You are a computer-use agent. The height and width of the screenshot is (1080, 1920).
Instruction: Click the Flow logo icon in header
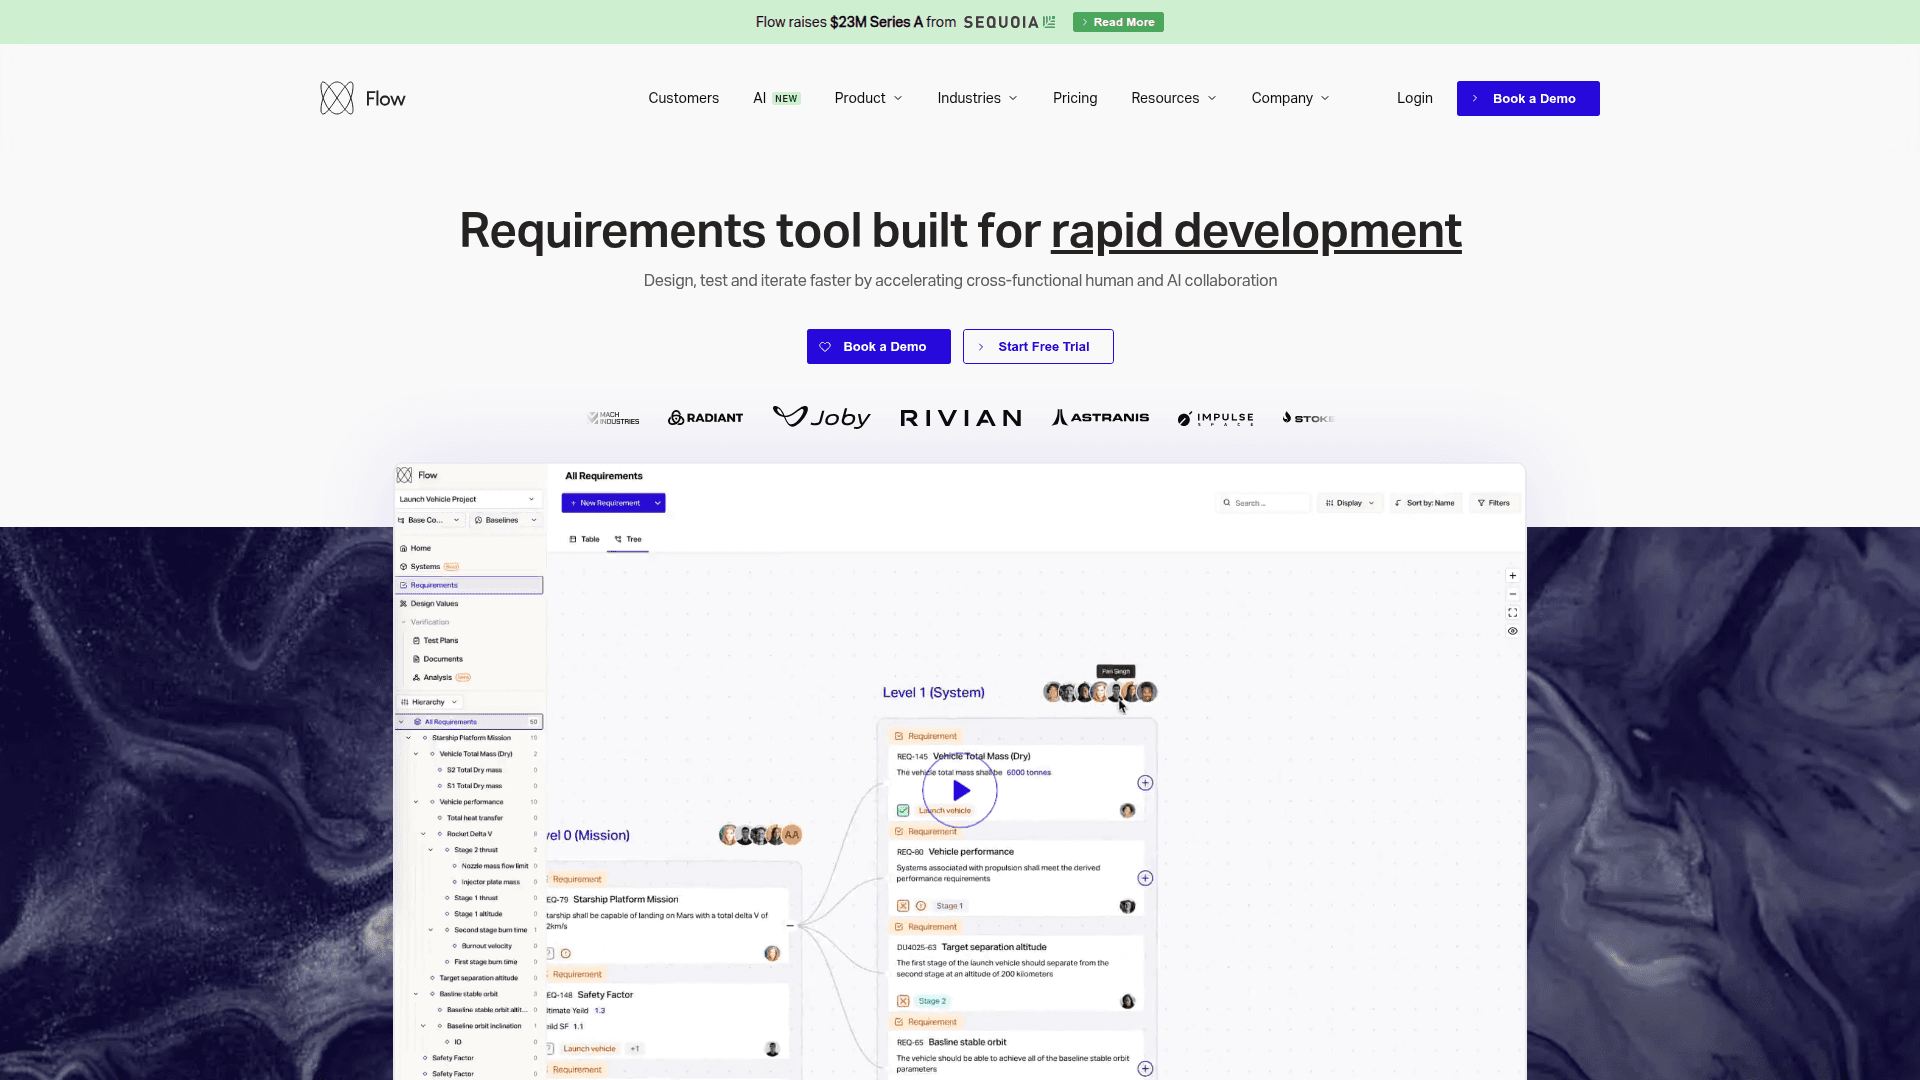[337, 98]
